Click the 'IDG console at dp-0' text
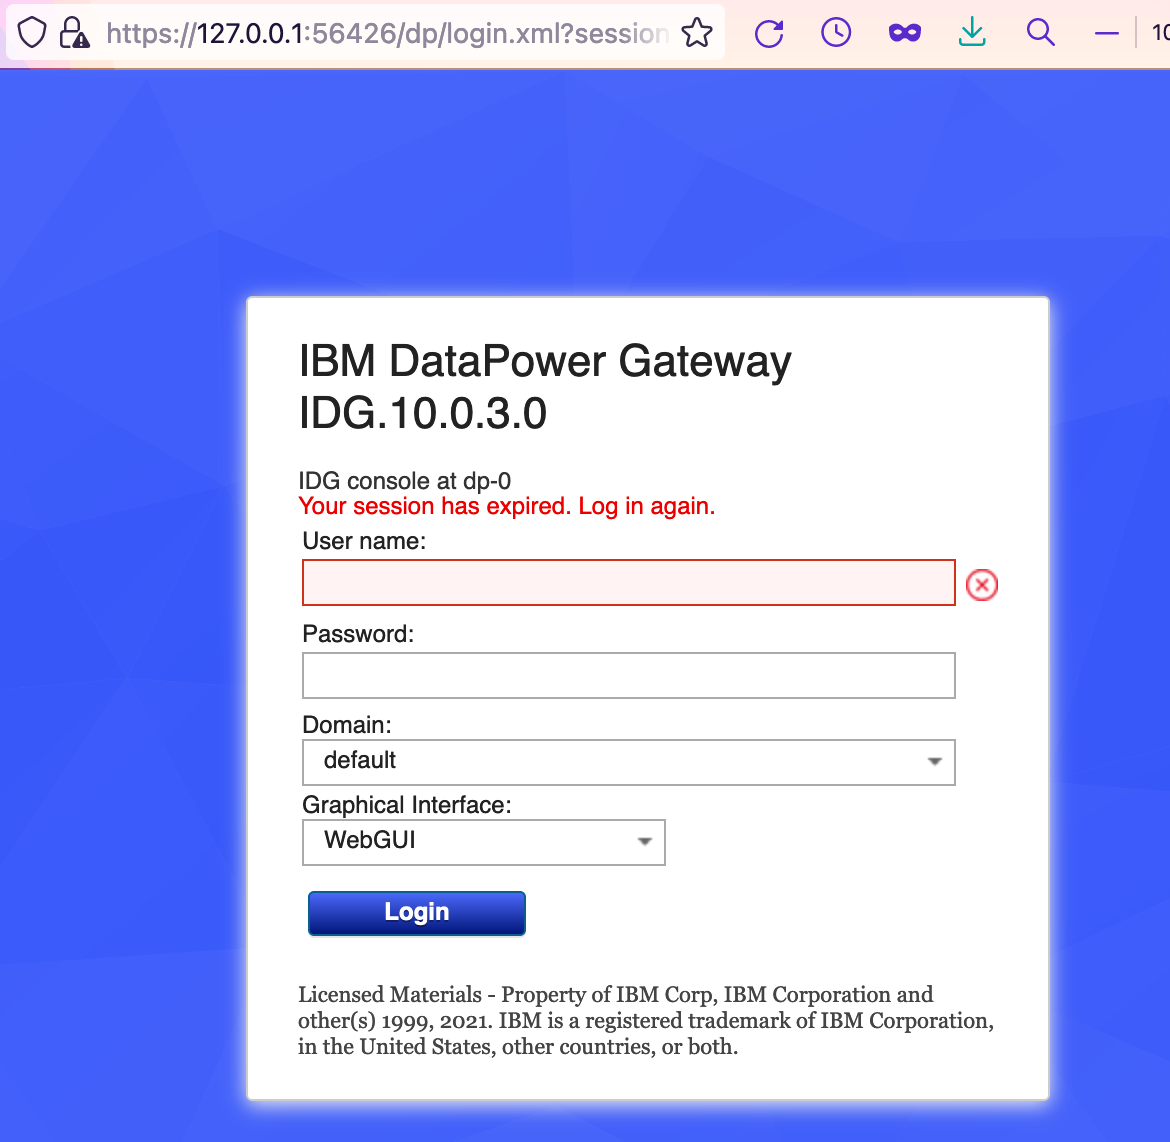The image size is (1170, 1142). 404,481
